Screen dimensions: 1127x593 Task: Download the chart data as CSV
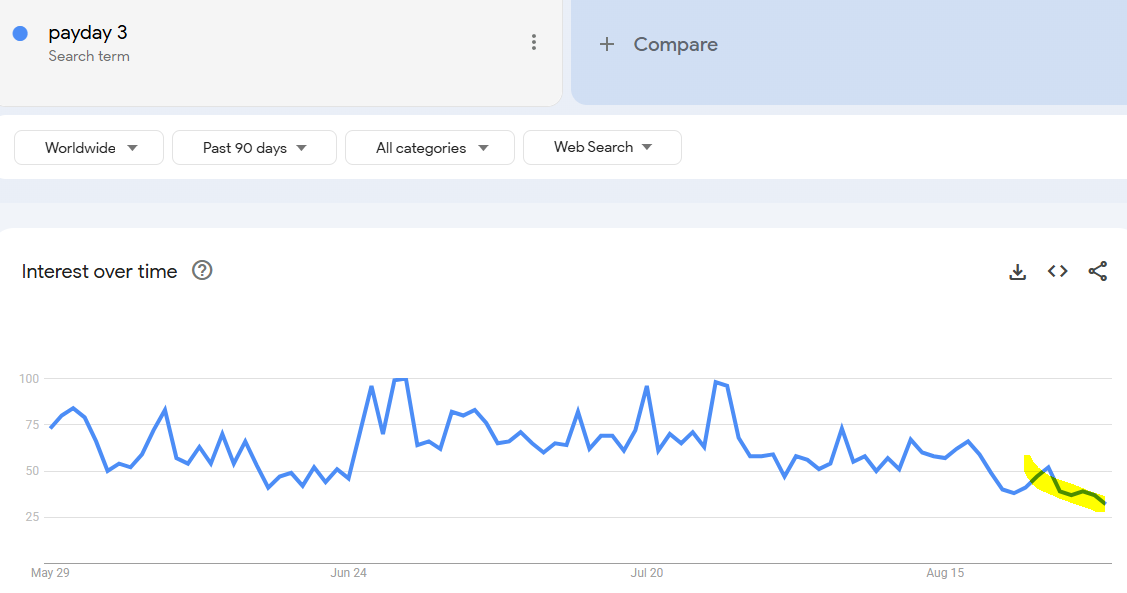1017,271
